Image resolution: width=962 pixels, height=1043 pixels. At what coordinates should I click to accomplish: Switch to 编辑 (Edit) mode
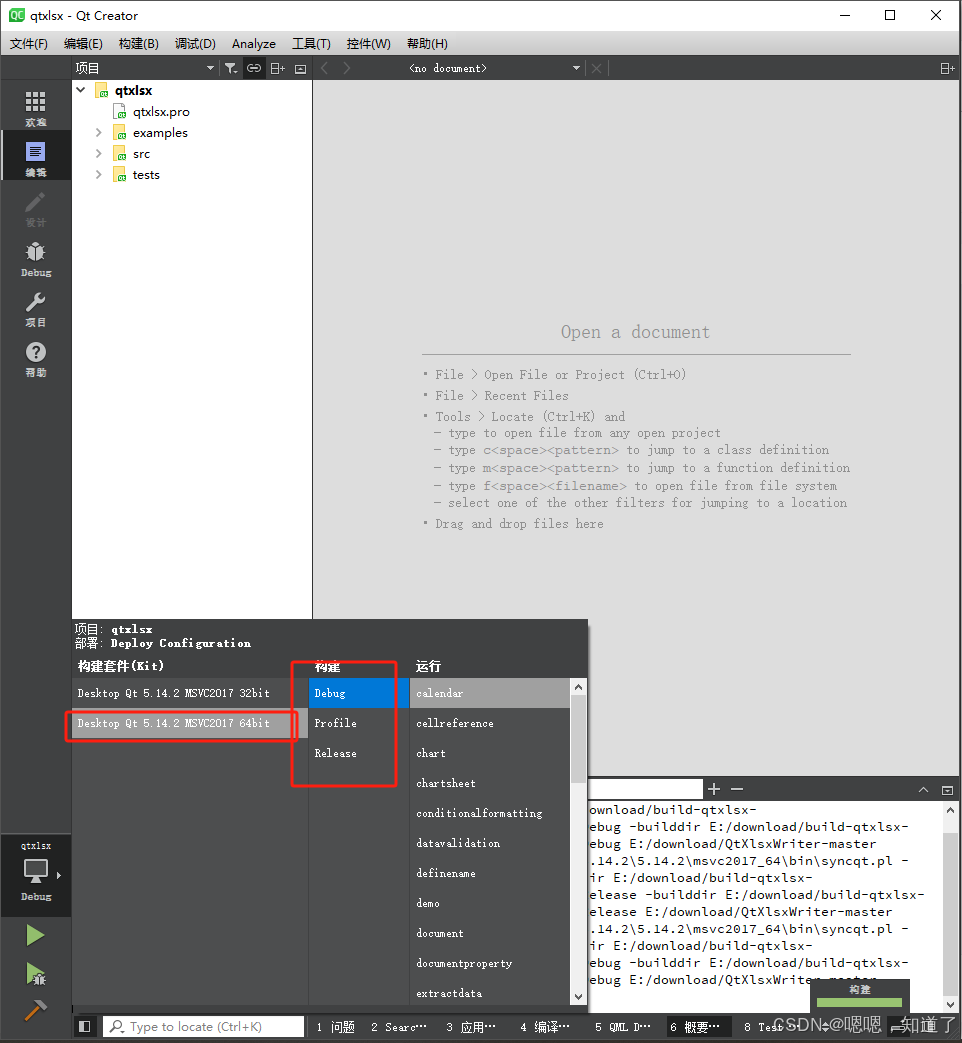(36, 154)
